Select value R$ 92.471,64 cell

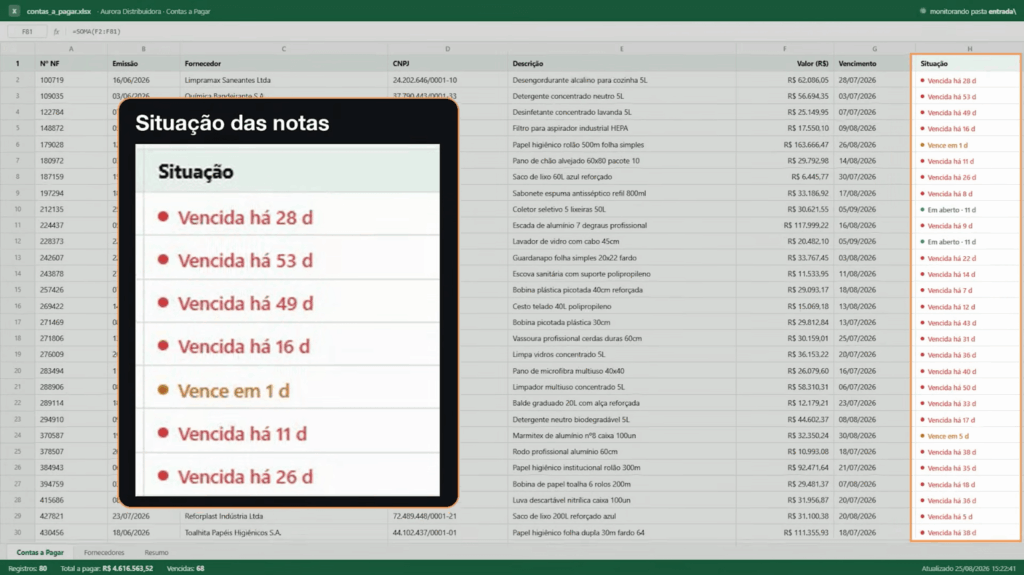click(785, 468)
